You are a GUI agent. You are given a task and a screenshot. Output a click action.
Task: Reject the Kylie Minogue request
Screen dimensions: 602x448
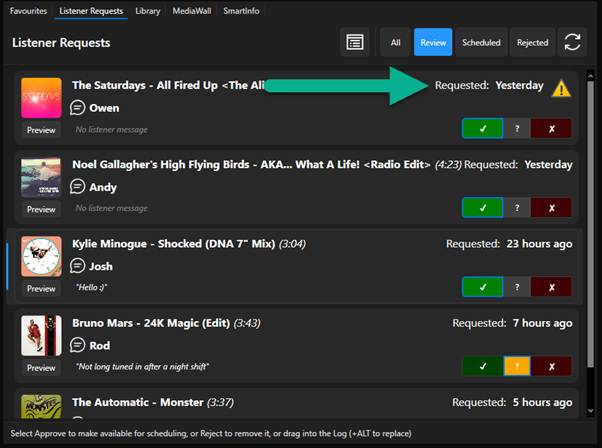point(551,287)
